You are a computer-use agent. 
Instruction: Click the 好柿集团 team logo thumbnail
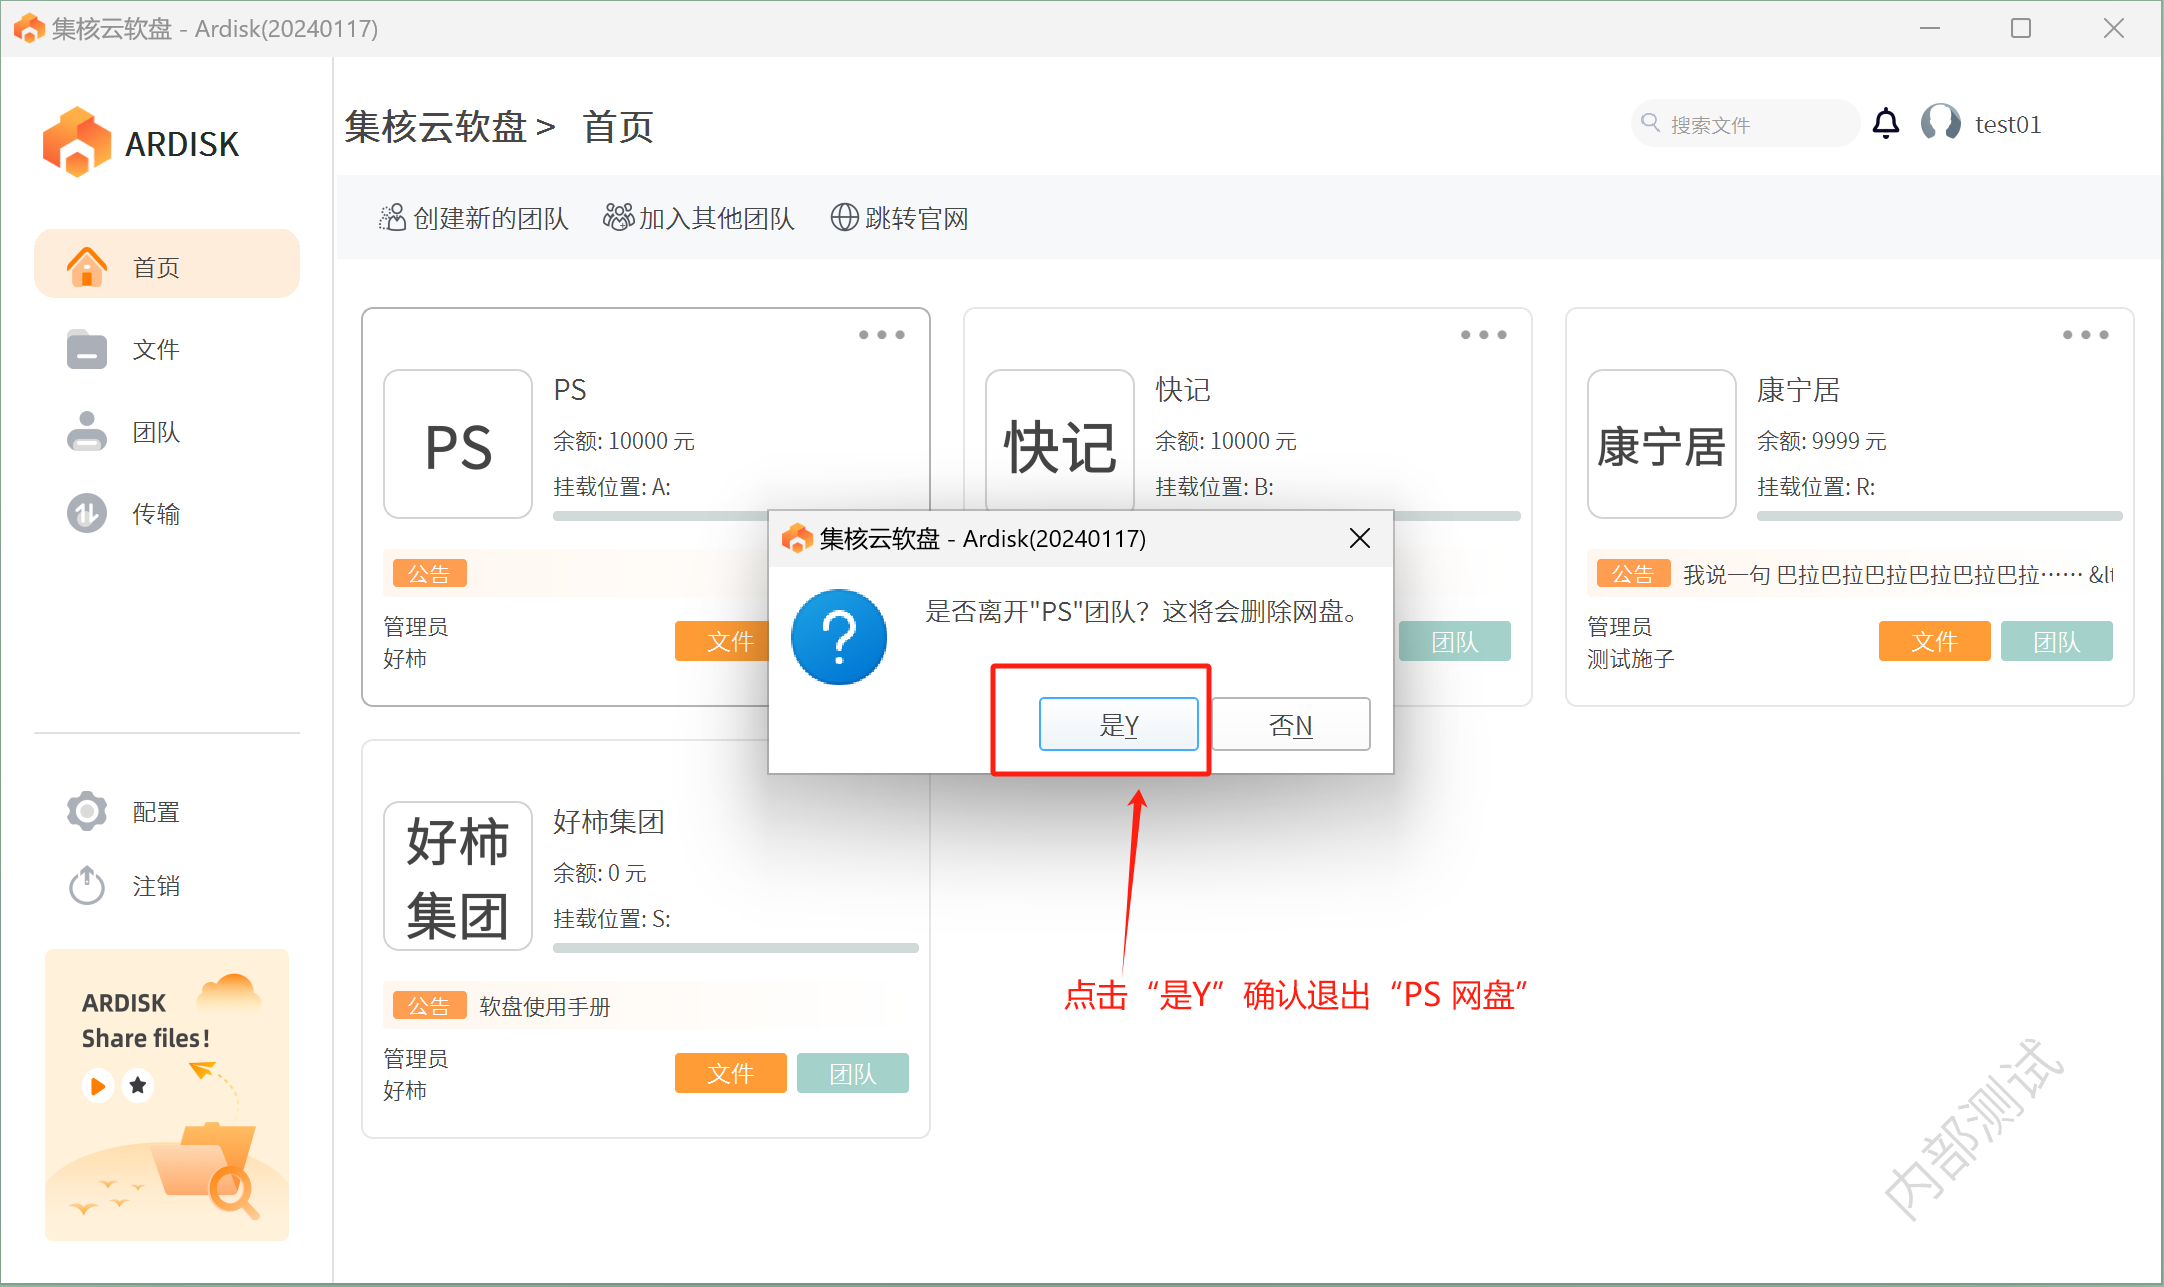point(458,876)
